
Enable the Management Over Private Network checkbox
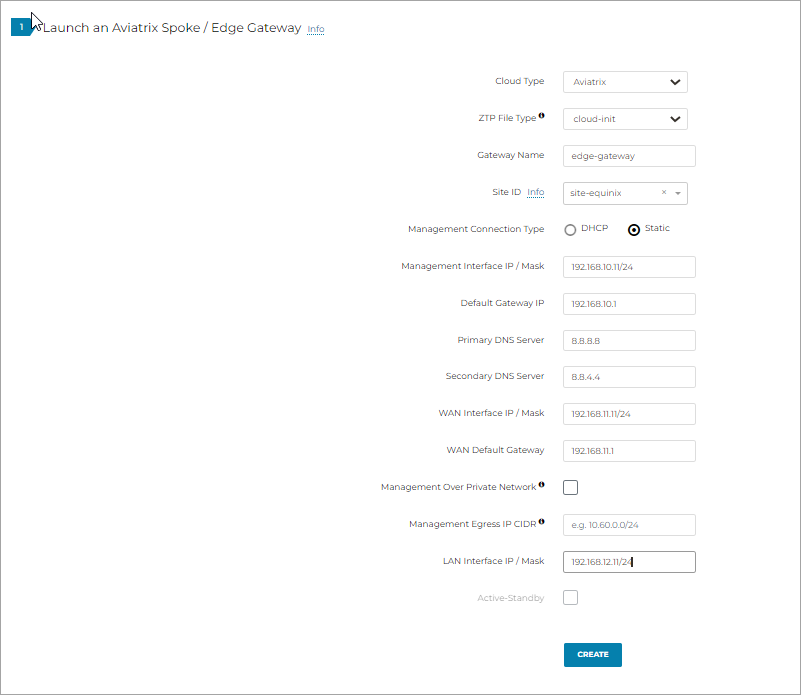coord(570,487)
